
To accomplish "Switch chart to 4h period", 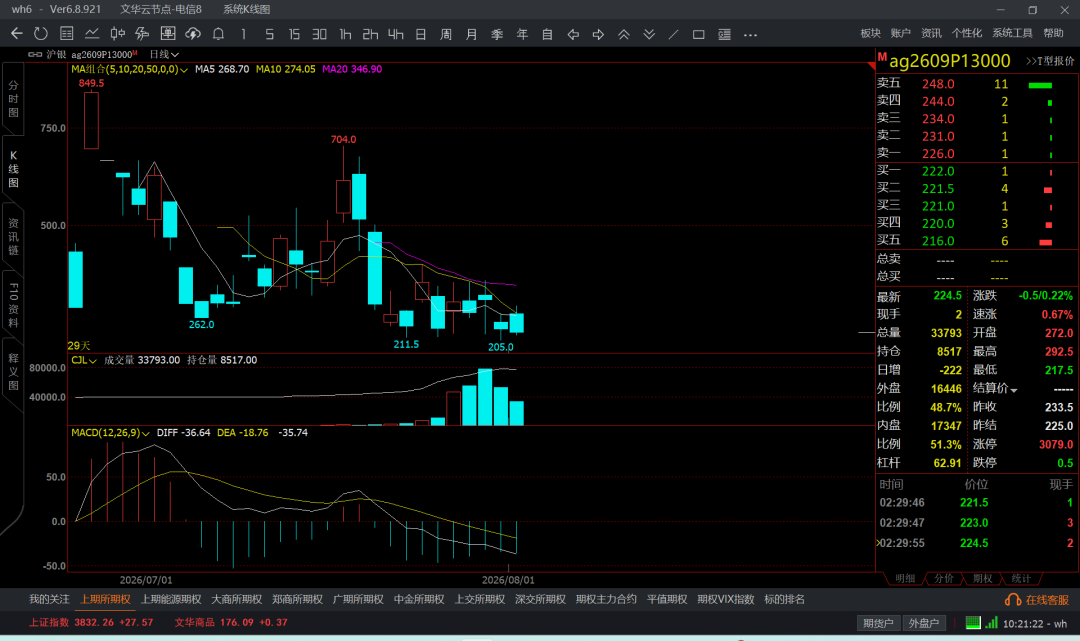I will 395,34.
